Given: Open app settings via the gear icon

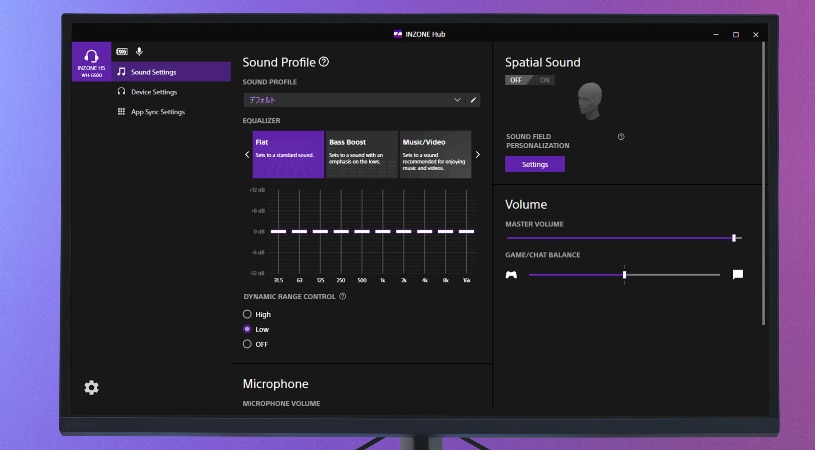Looking at the screenshot, I should pyautogui.click(x=91, y=388).
